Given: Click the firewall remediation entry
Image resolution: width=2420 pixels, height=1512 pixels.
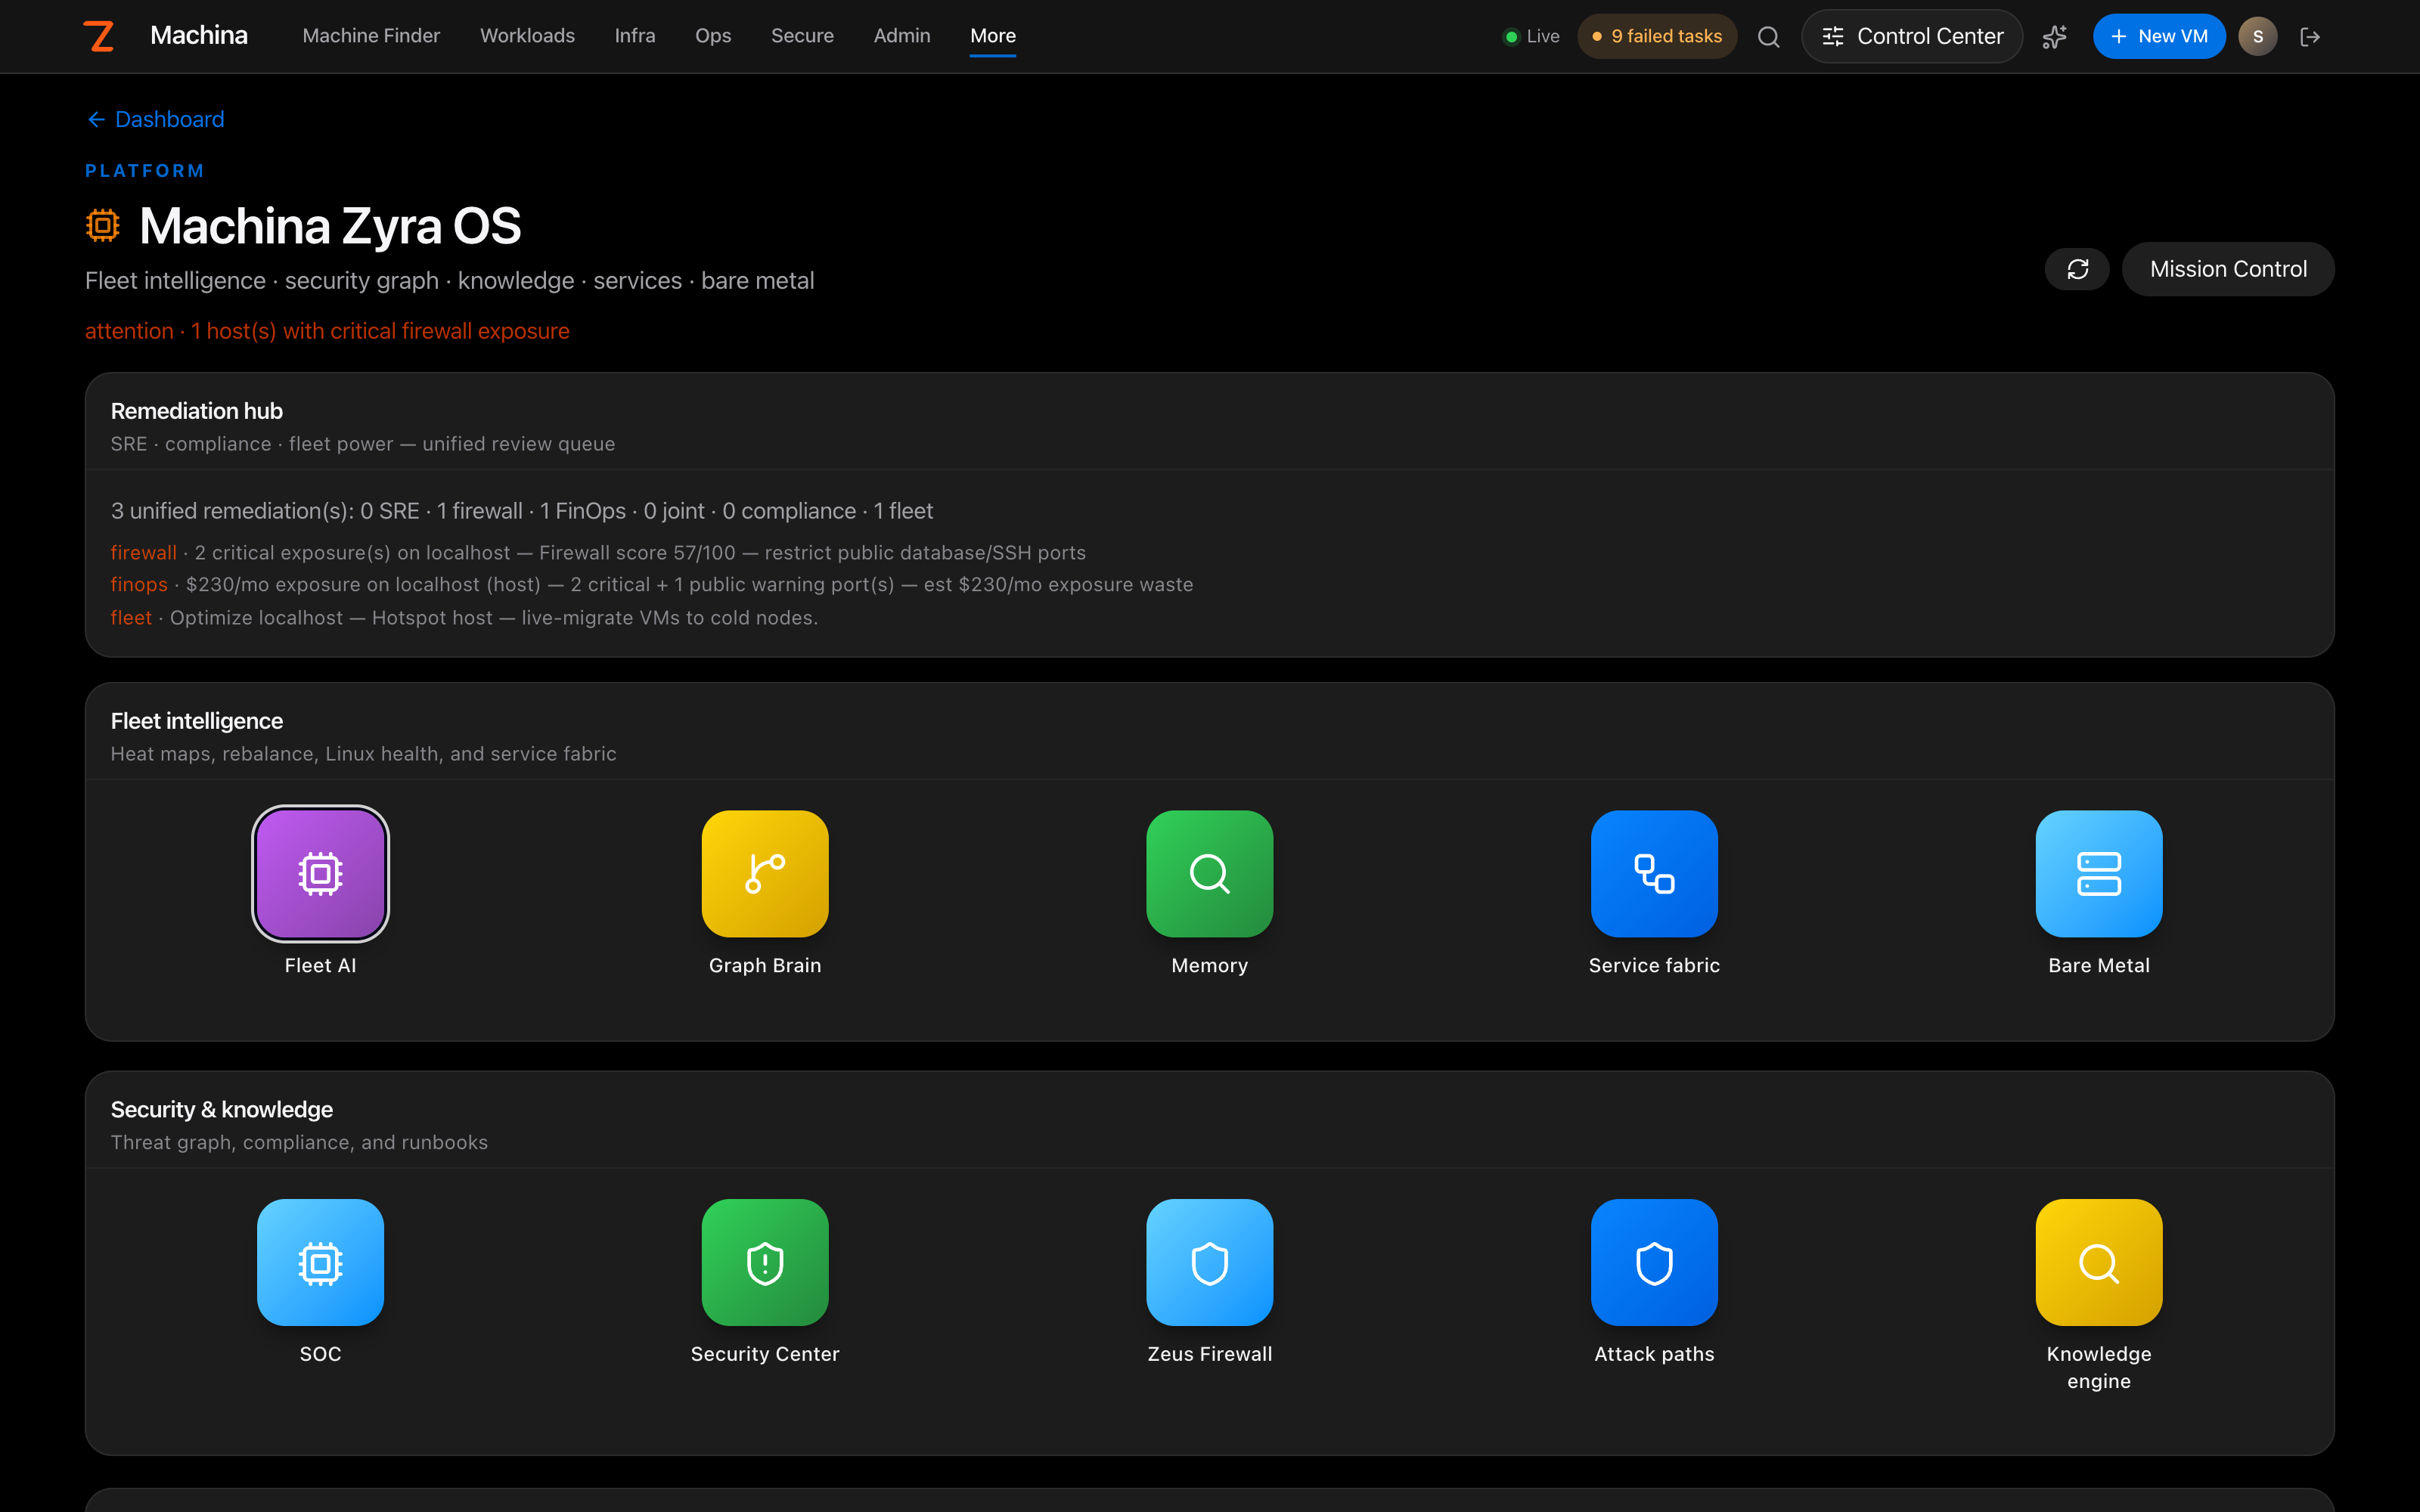Looking at the screenshot, I should pos(598,553).
